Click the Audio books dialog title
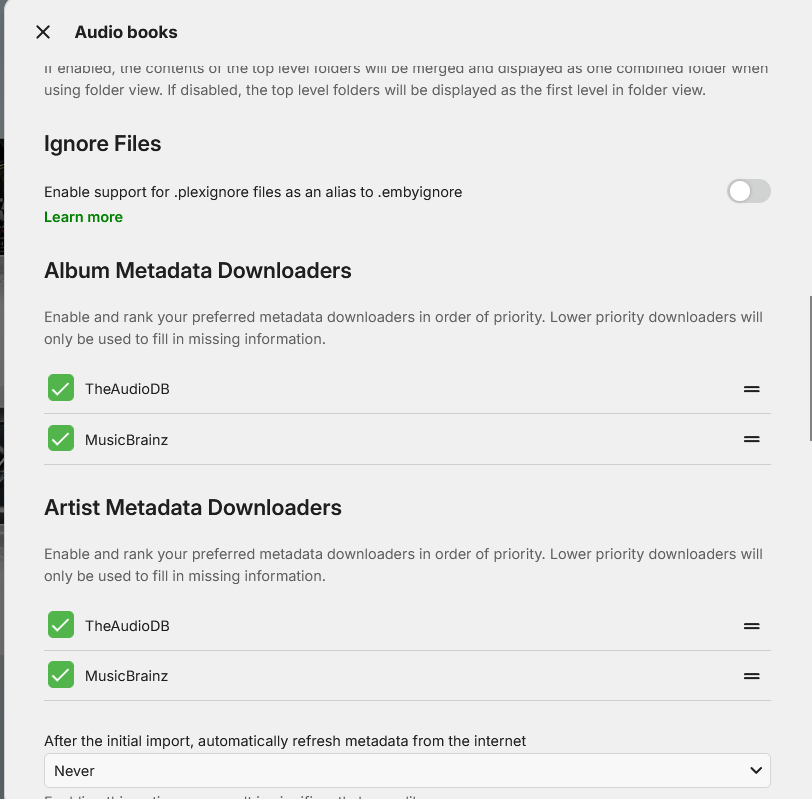This screenshot has width=812, height=799. [x=126, y=32]
